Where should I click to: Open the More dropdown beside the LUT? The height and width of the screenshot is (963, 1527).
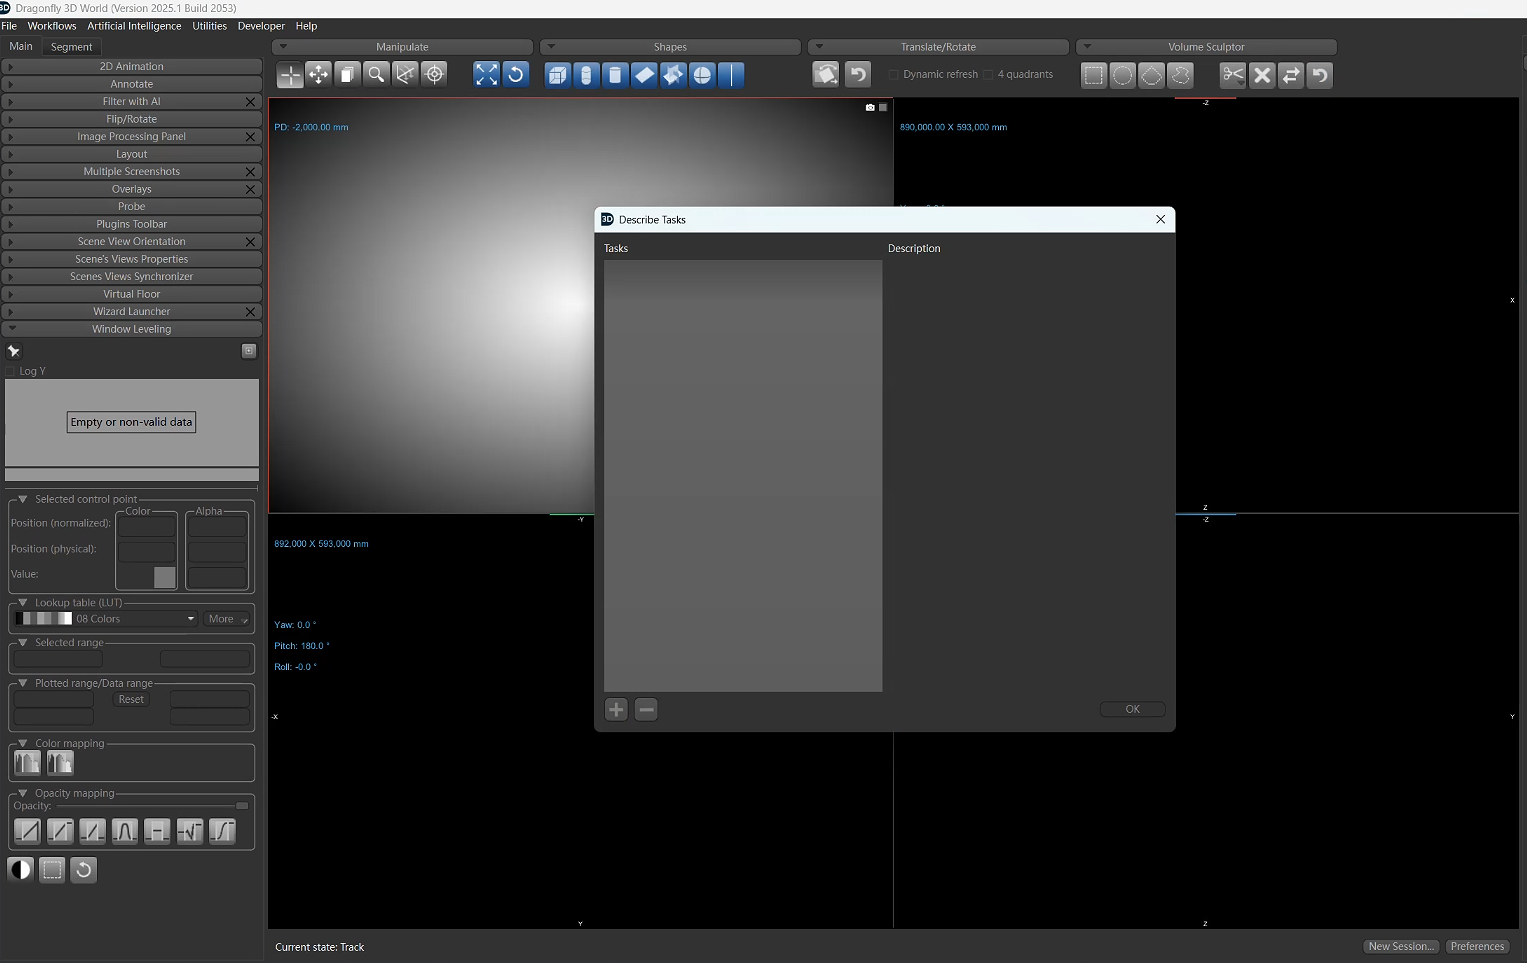tap(227, 619)
